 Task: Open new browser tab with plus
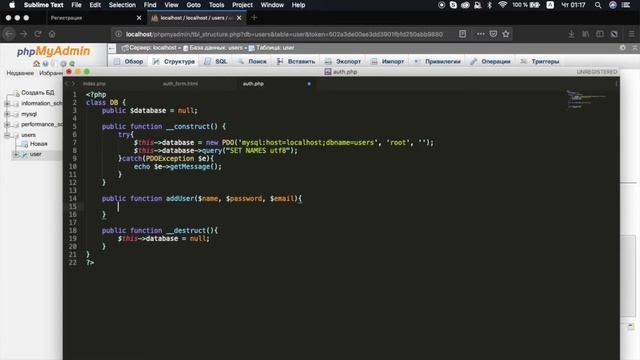pyautogui.click(x=254, y=18)
